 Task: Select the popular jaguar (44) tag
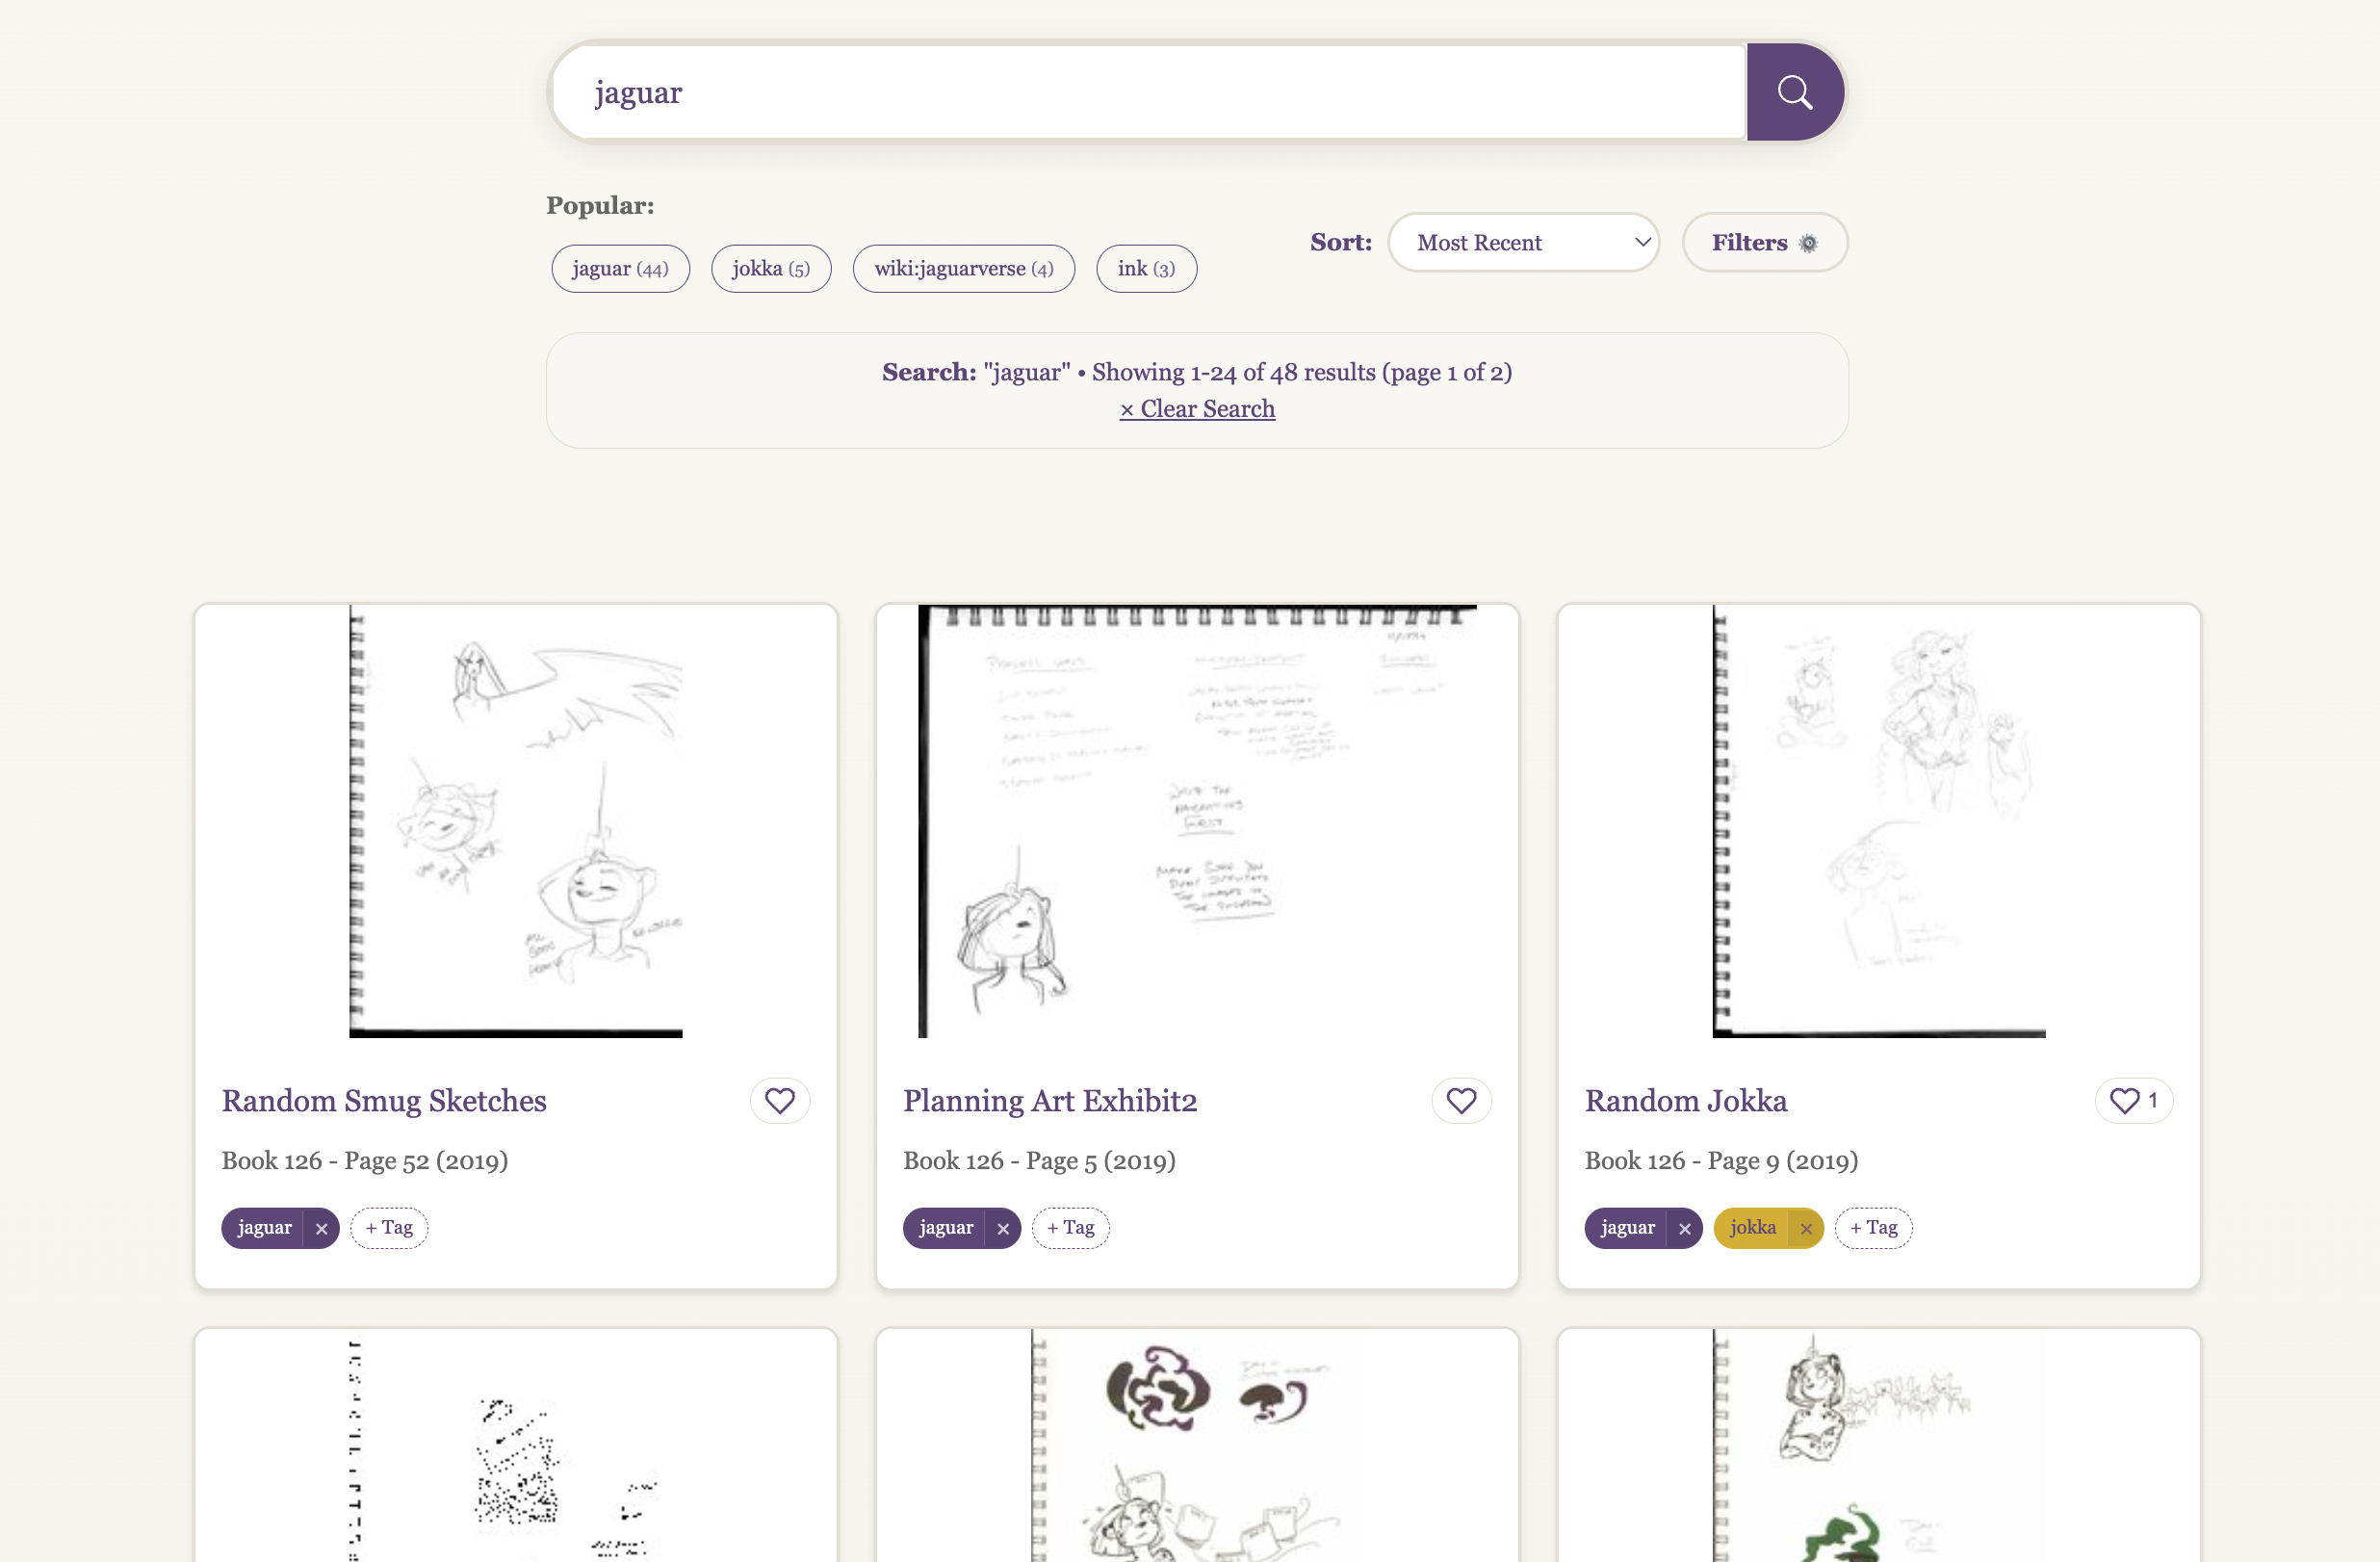[620, 268]
